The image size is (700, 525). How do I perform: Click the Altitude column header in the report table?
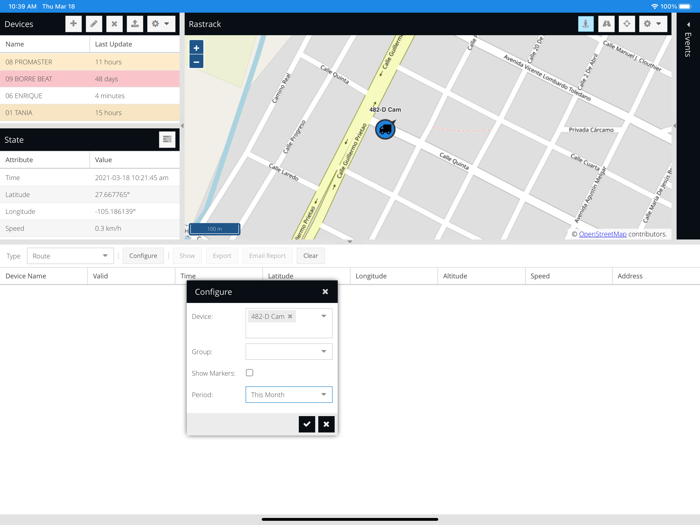coord(481,276)
